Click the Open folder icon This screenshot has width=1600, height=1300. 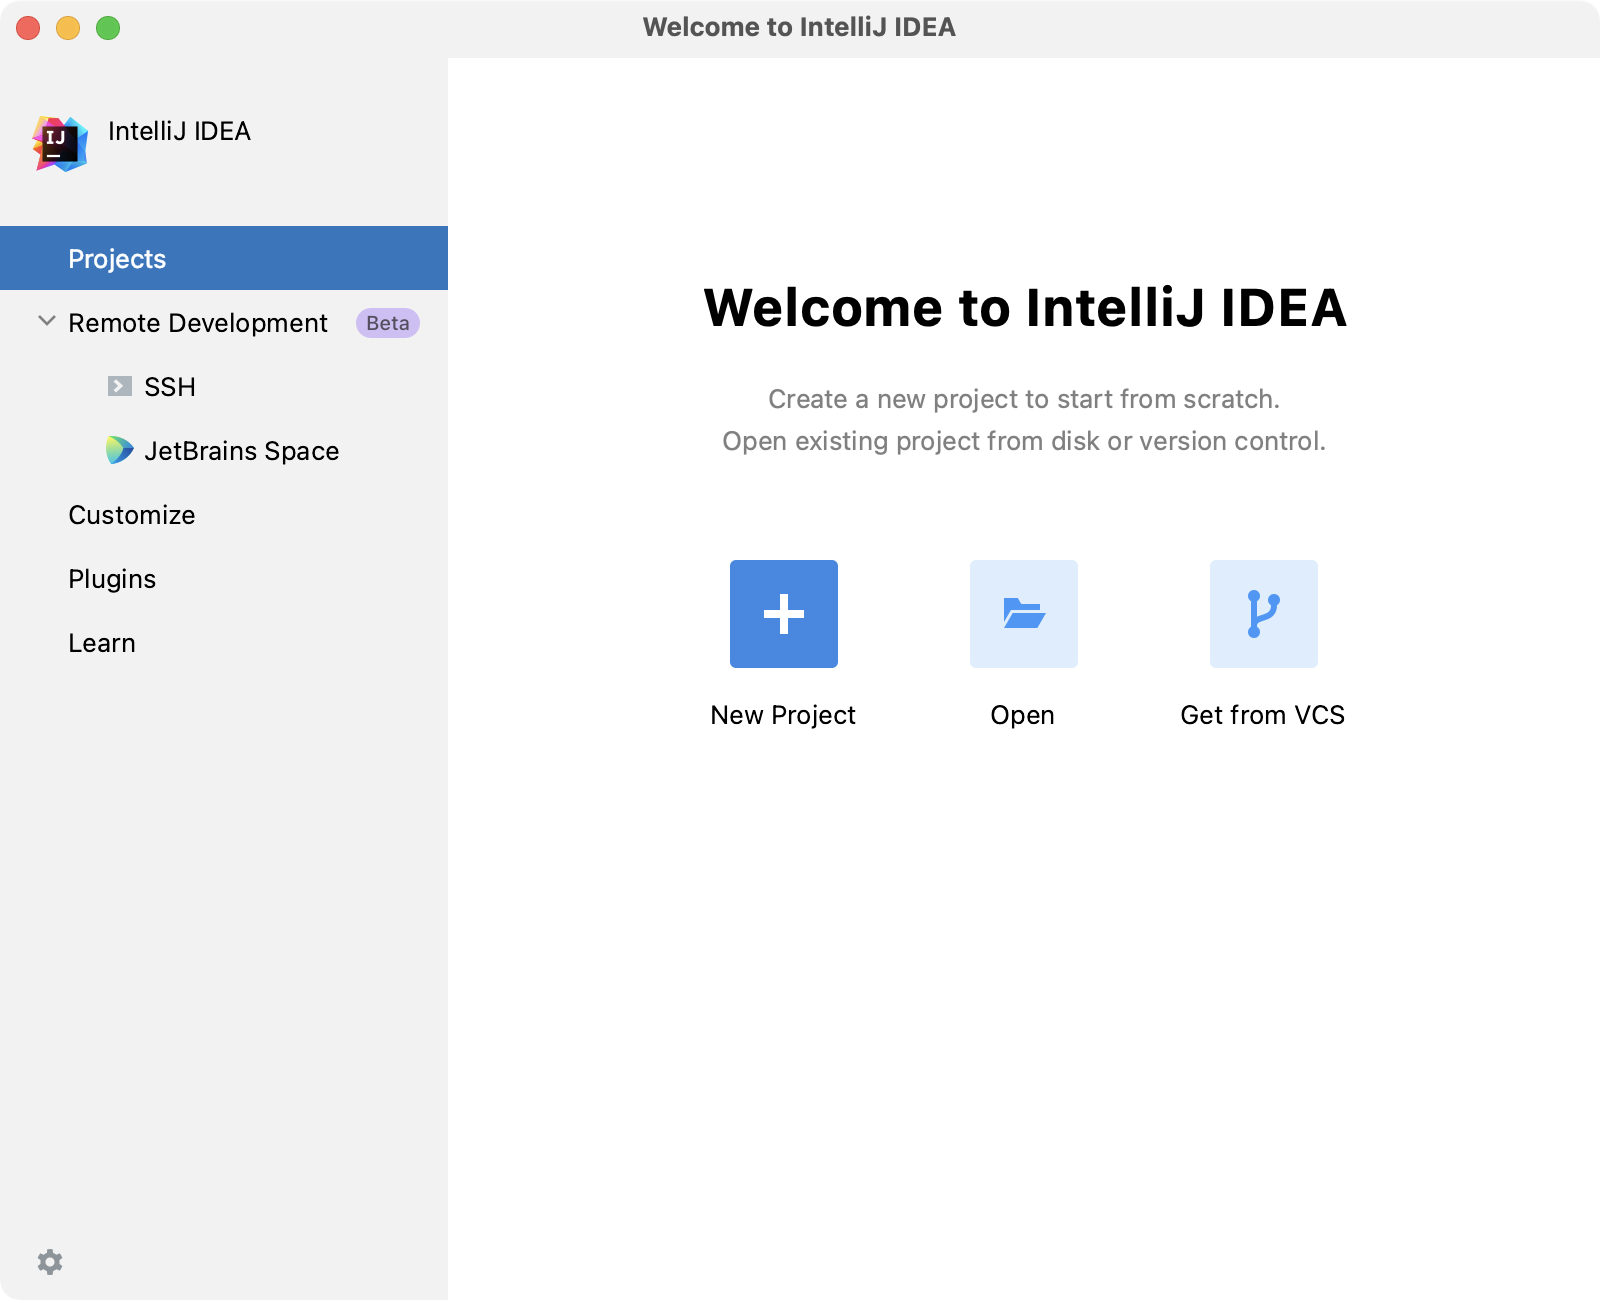coord(1024,614)
